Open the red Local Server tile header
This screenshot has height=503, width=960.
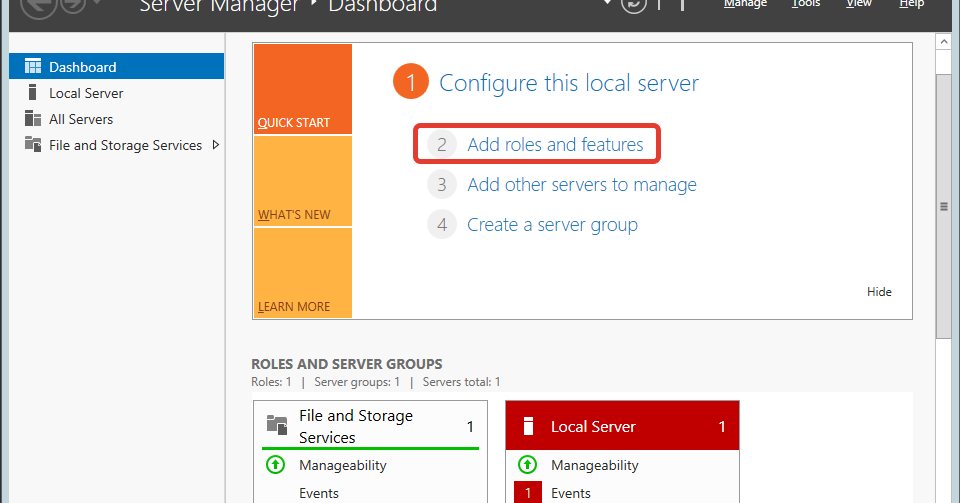(623, 426)
